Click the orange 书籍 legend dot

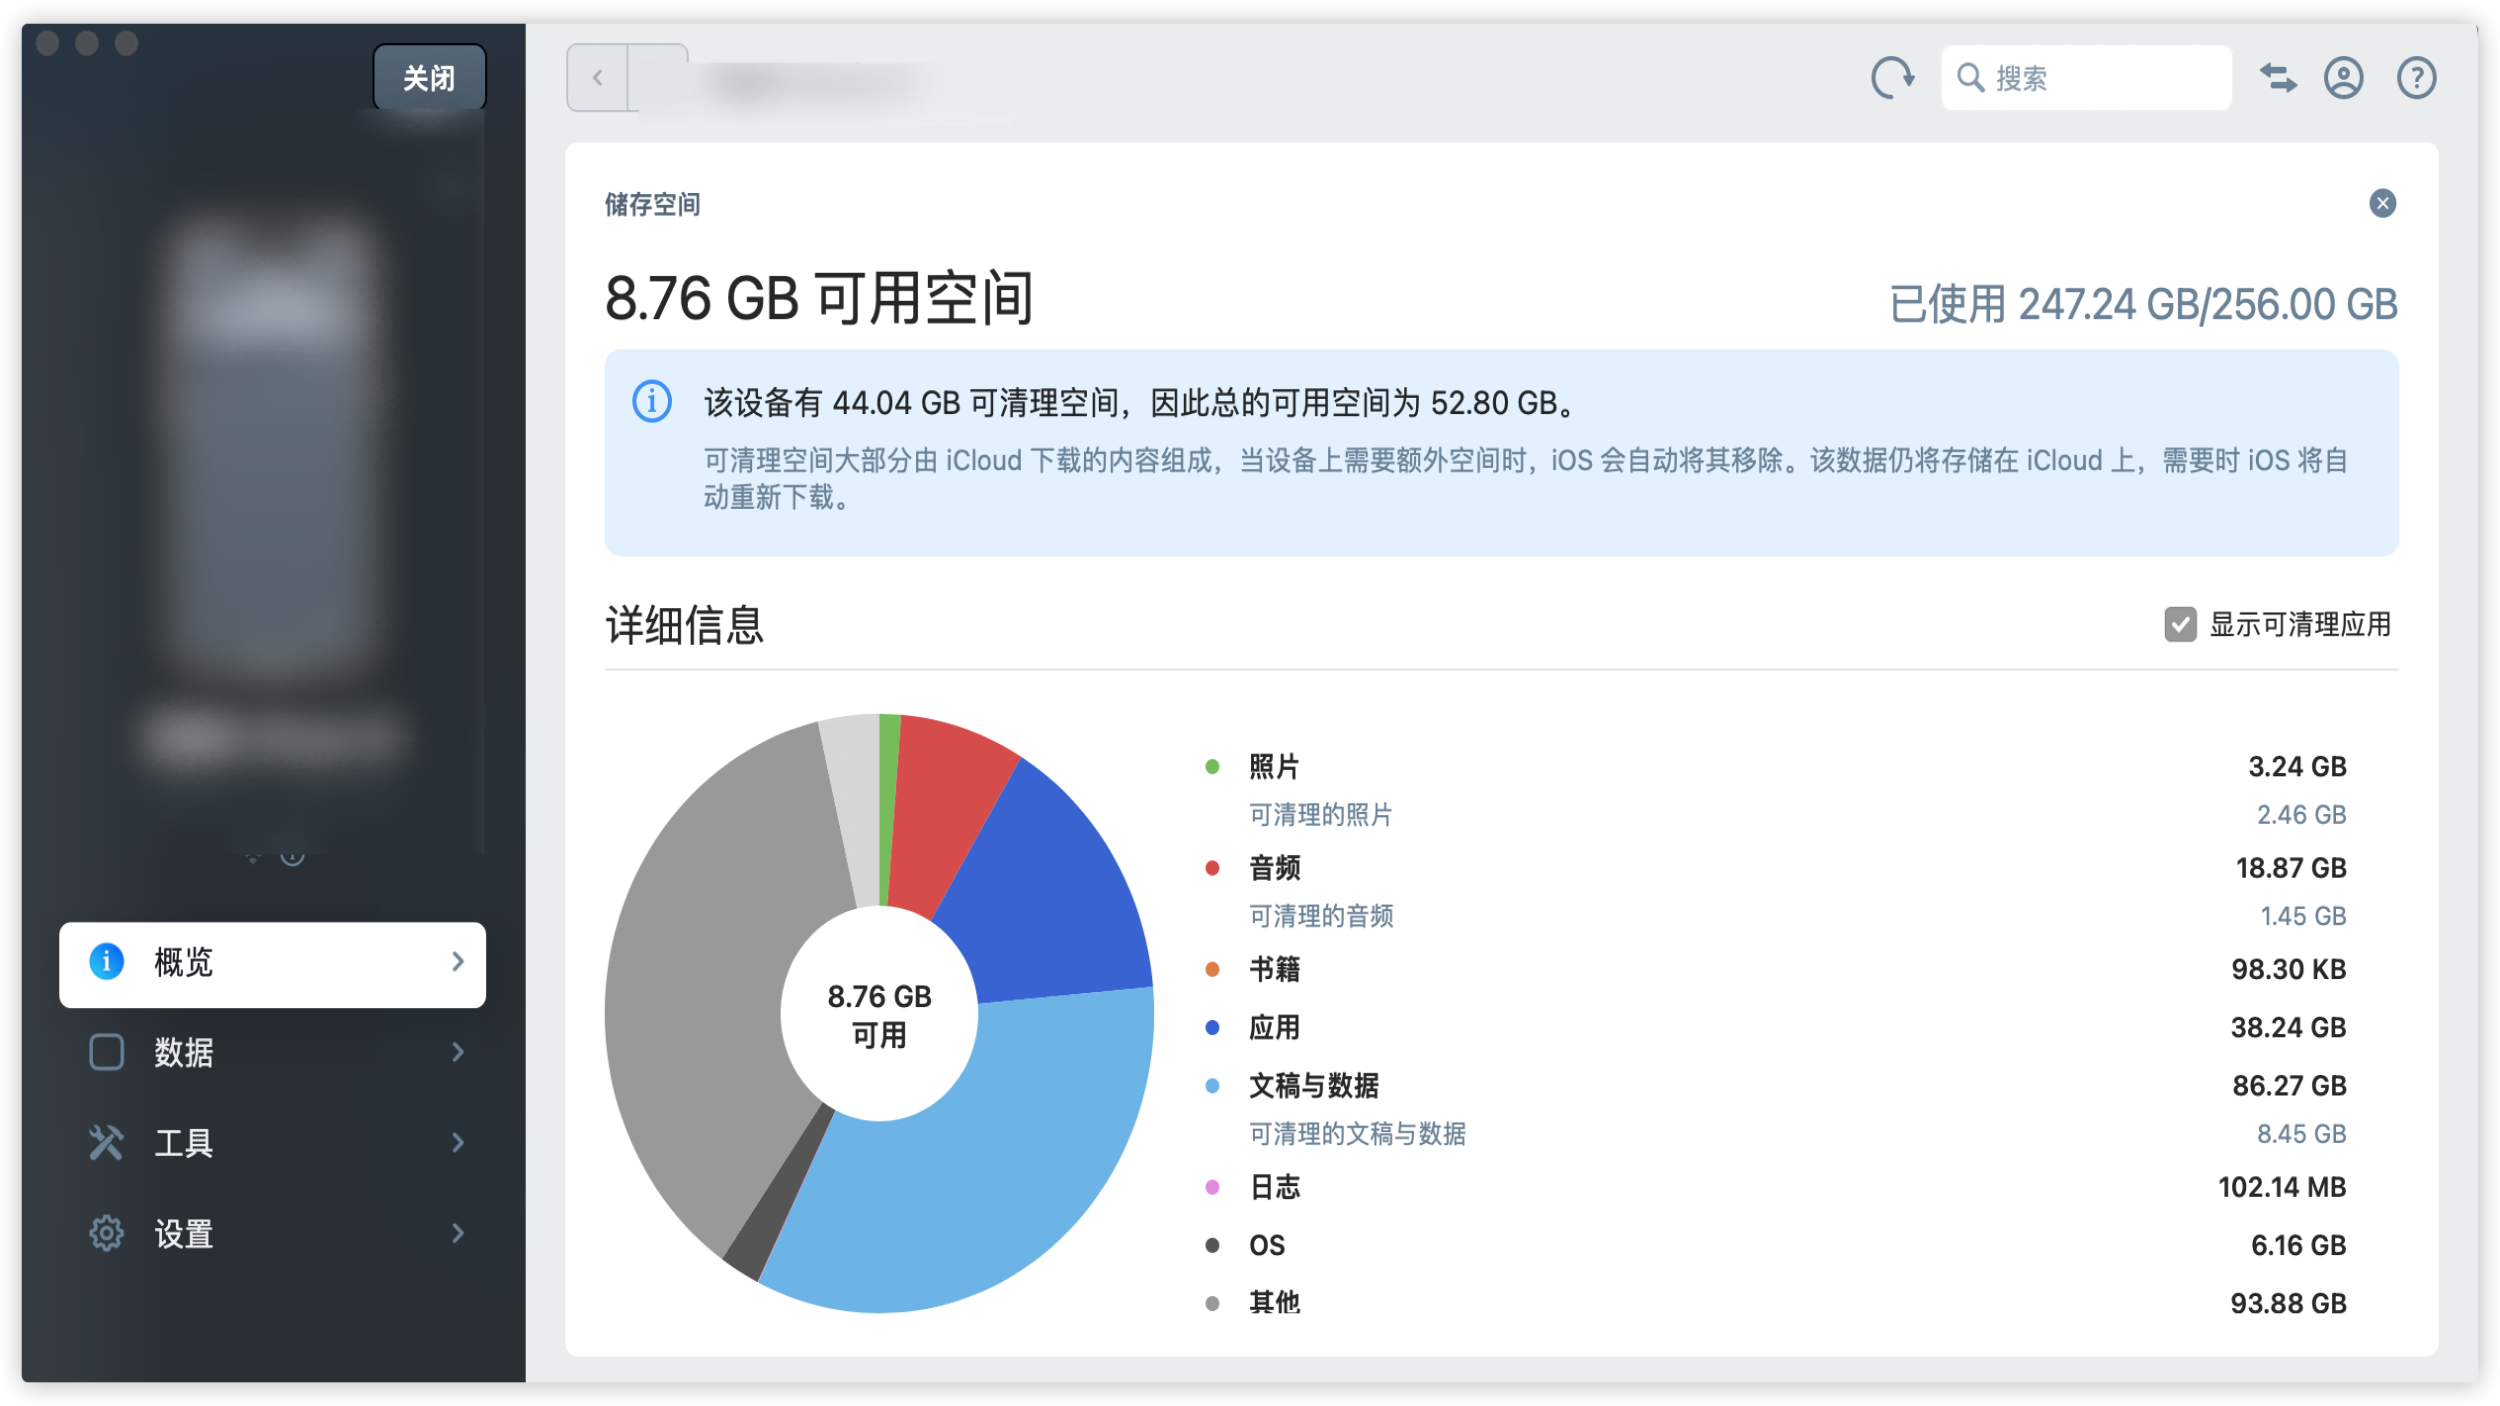(1212, 969)
